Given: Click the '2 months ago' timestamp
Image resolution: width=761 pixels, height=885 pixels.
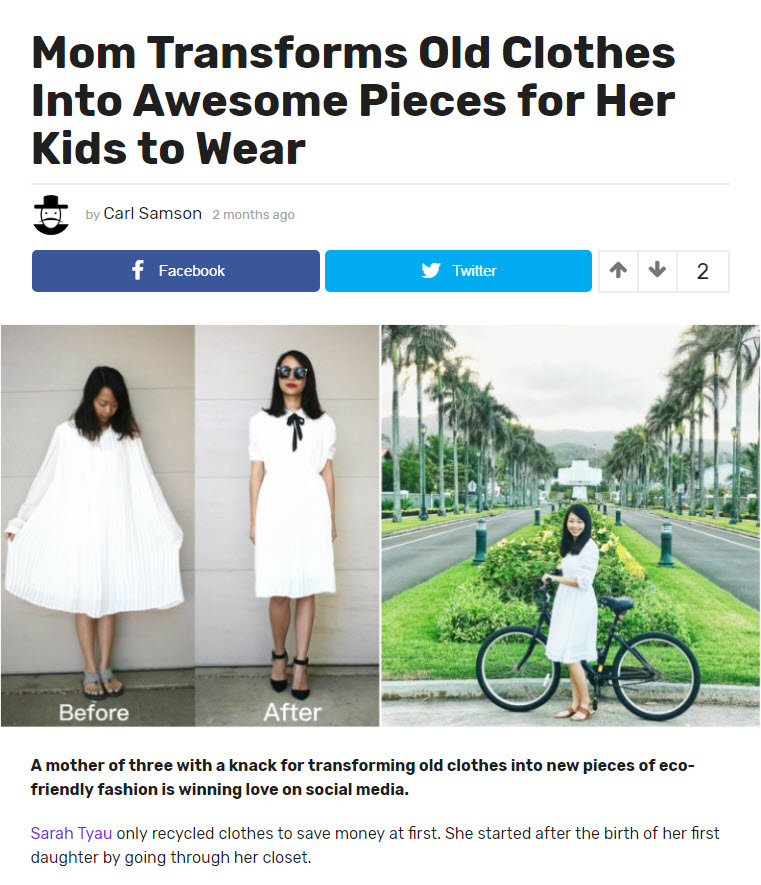Looking at the screenshot, I should coord(253,215).
